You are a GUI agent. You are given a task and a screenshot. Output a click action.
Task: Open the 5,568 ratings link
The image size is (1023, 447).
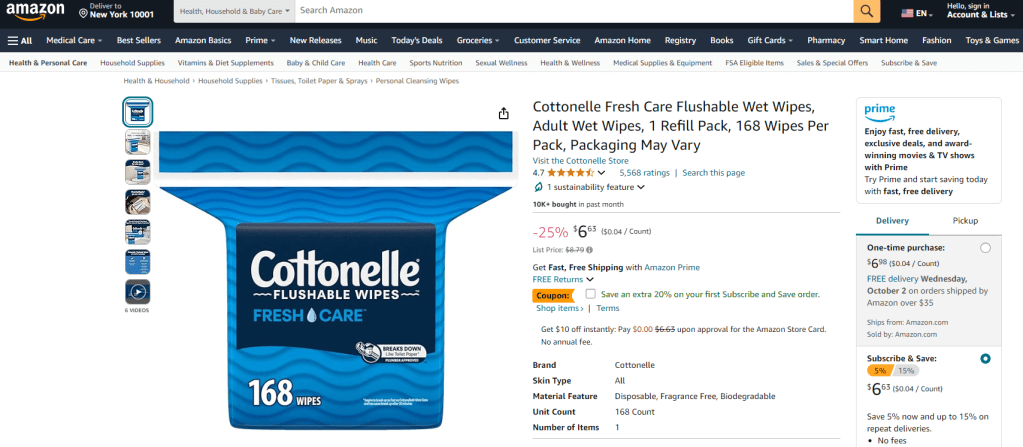tap(644, 173)
